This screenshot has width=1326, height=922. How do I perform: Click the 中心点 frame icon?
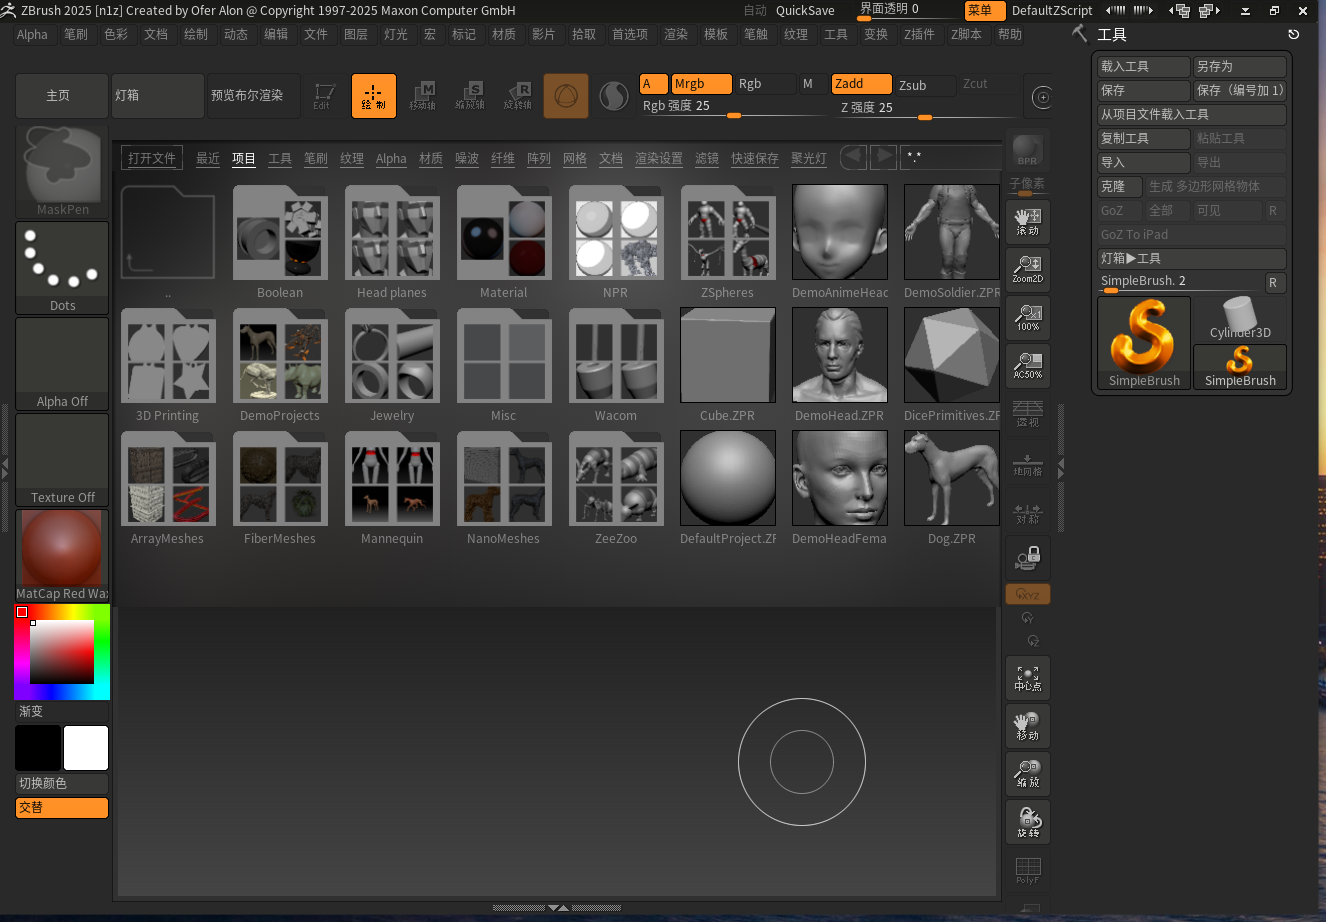(1027, 678)
